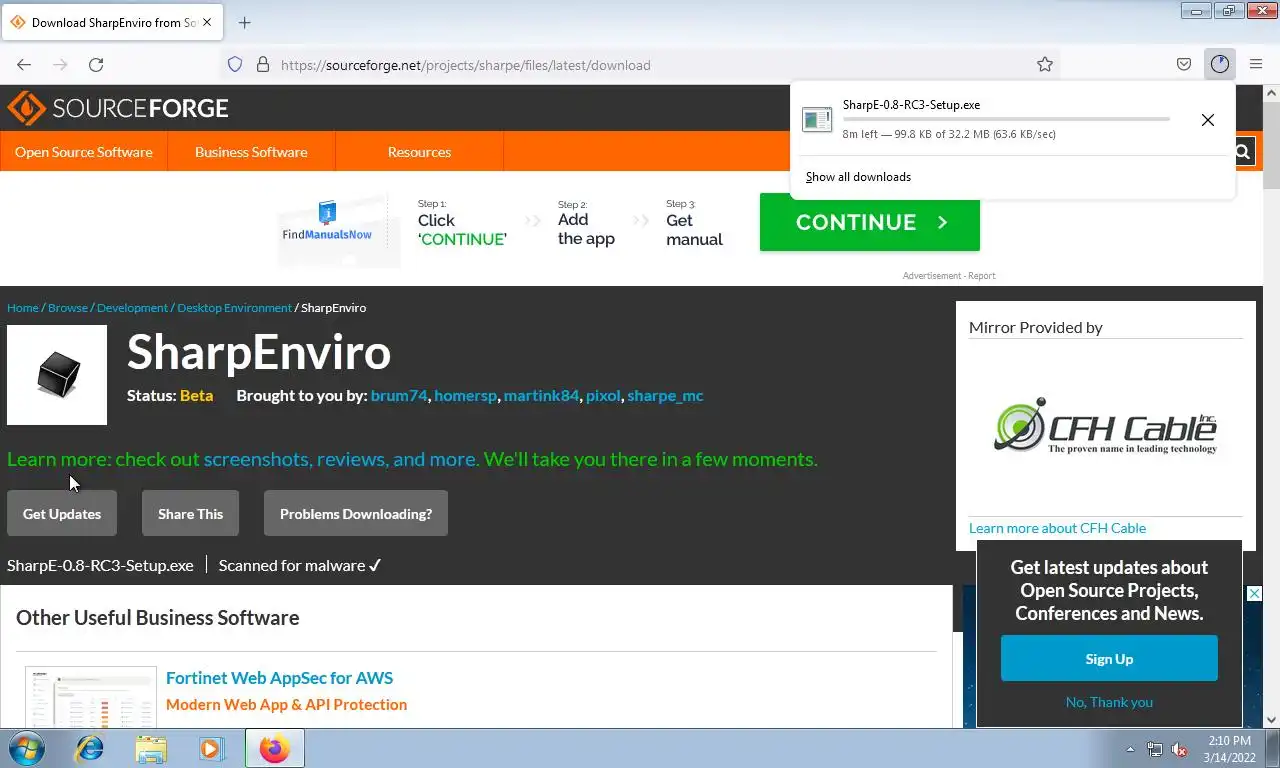1280x768 pixels.
Task: Click the Sign Up button
Action: pos(1109,659)
